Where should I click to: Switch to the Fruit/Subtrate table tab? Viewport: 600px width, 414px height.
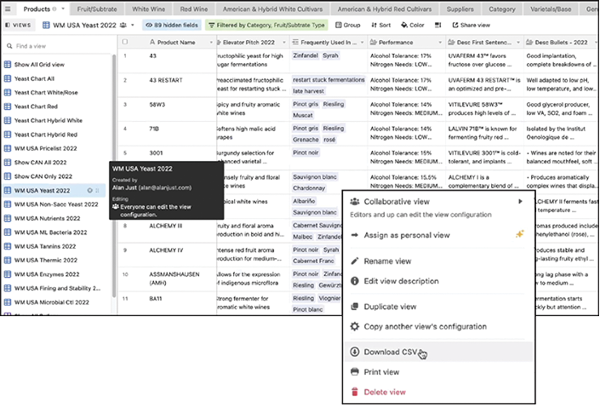[x=97, y=9]
